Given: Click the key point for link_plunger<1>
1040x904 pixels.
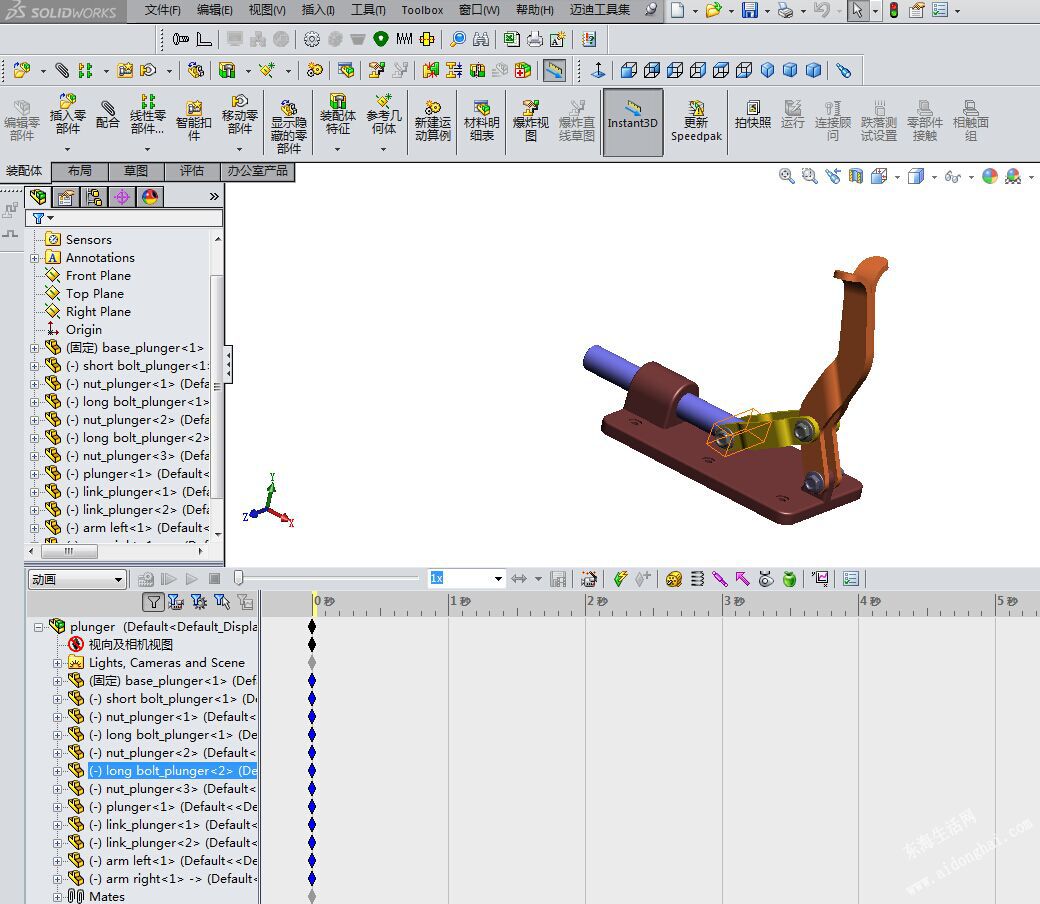Looking at the screenshot, I should (x=312, y=825).
